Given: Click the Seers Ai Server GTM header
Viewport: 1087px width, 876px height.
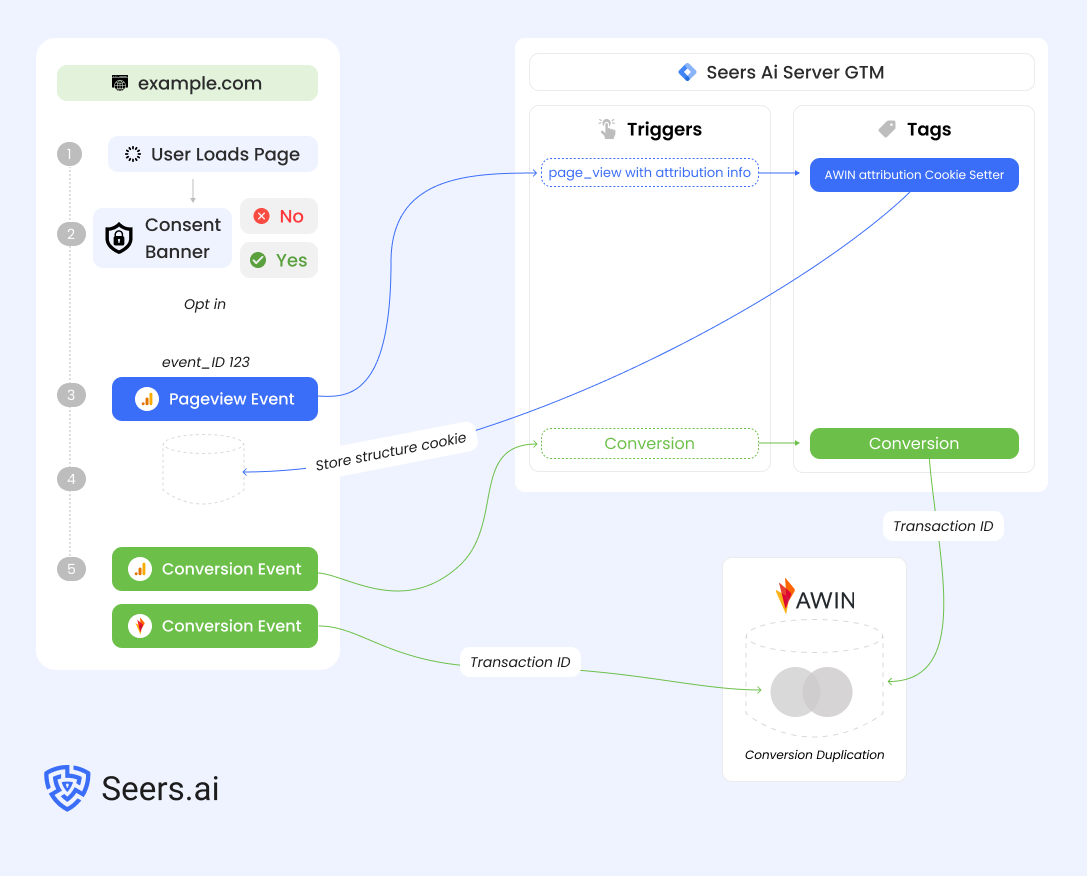Looking at the screenshot, I should point(781,72).
